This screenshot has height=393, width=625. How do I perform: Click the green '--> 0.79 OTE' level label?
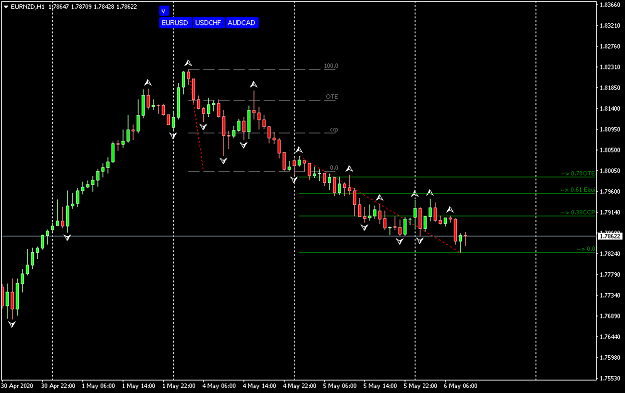(578, 173)
